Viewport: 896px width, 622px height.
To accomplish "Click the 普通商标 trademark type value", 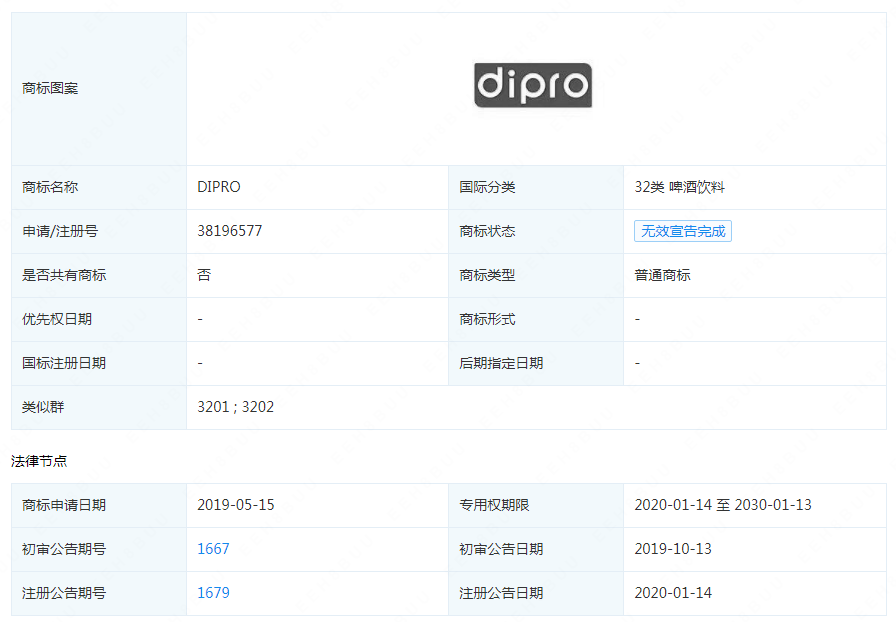I will (x=662, y=275).
